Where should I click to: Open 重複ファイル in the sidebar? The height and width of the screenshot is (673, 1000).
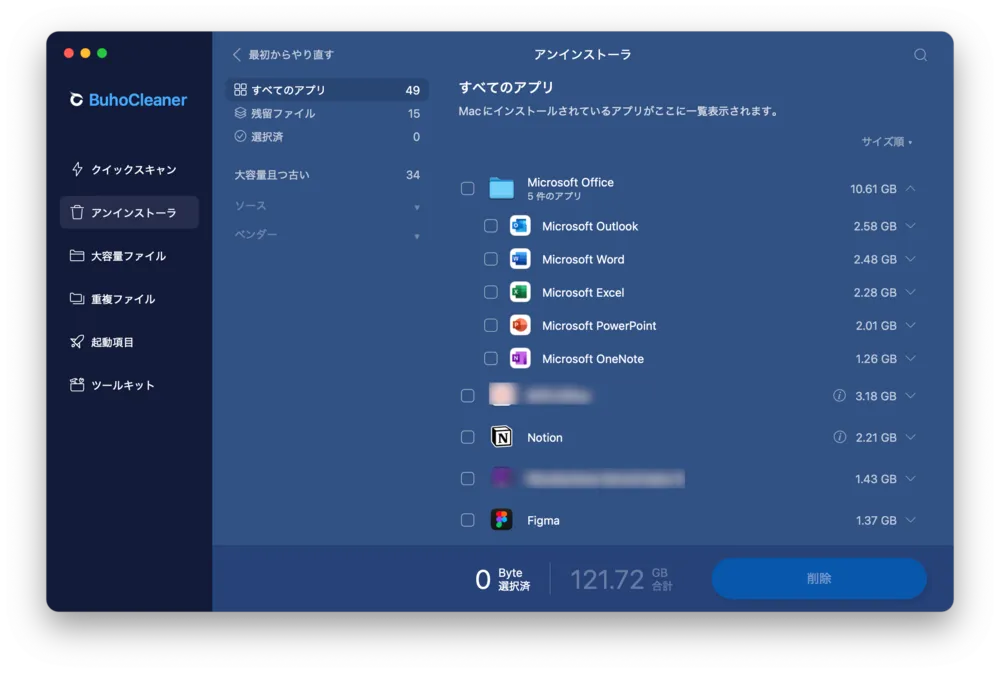(129, 299)
